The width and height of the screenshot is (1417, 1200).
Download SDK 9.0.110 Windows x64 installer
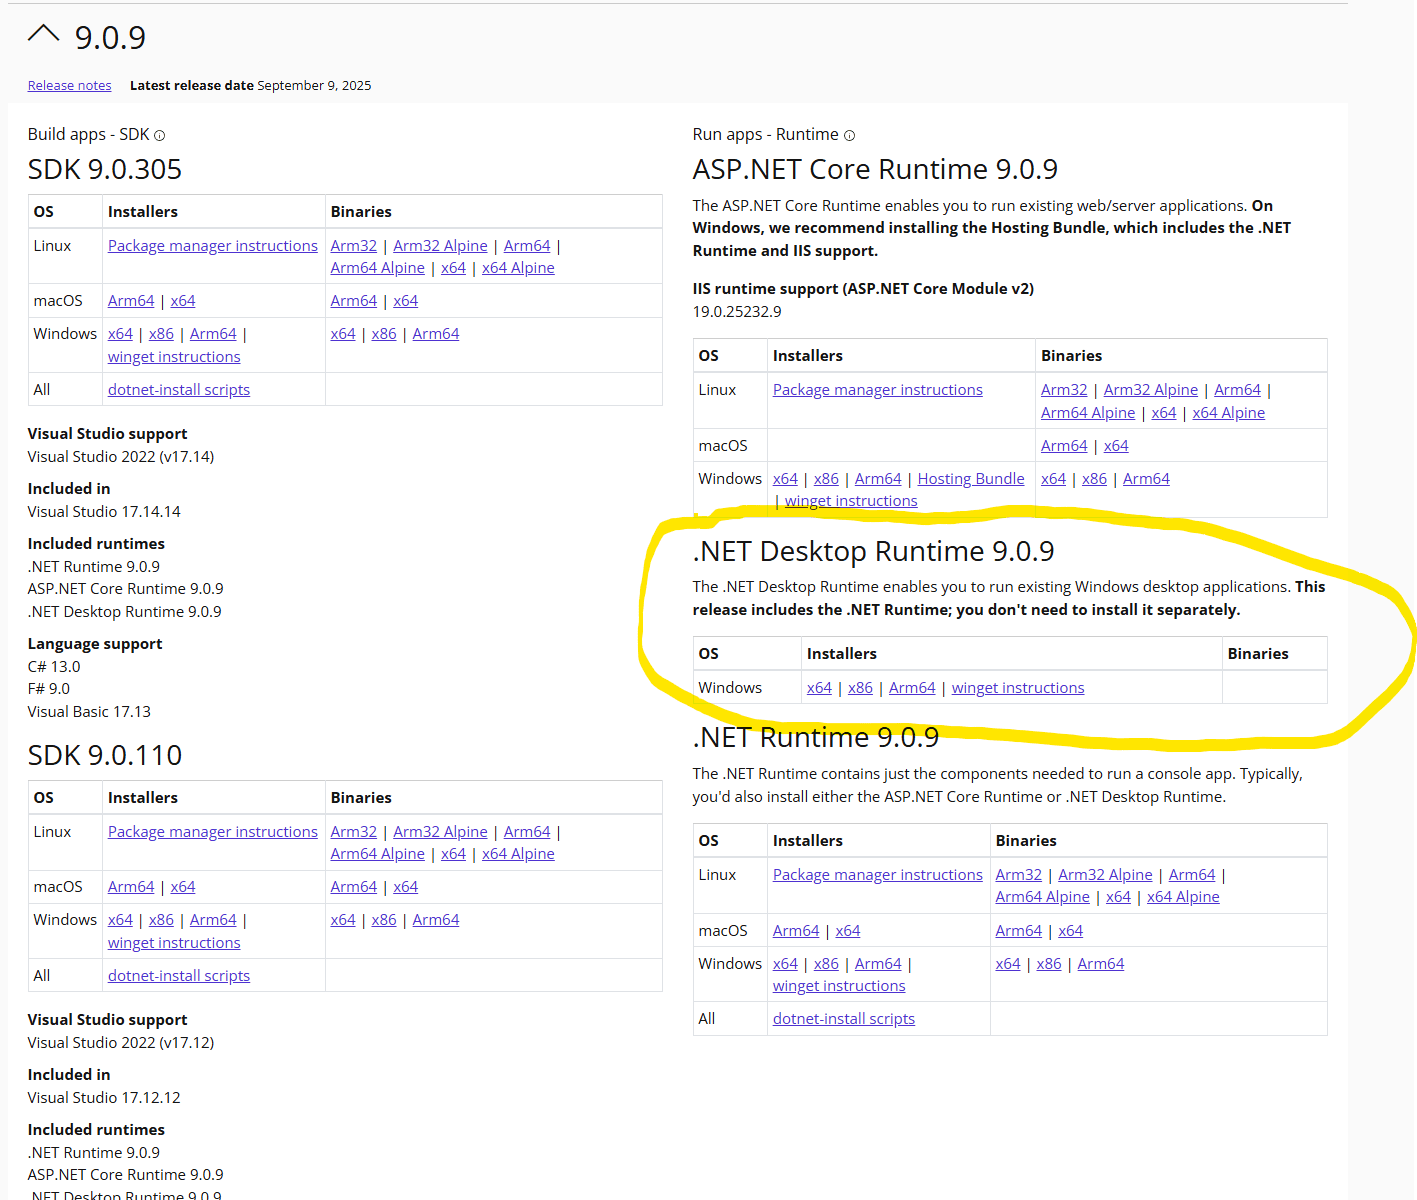pos(120,920)
